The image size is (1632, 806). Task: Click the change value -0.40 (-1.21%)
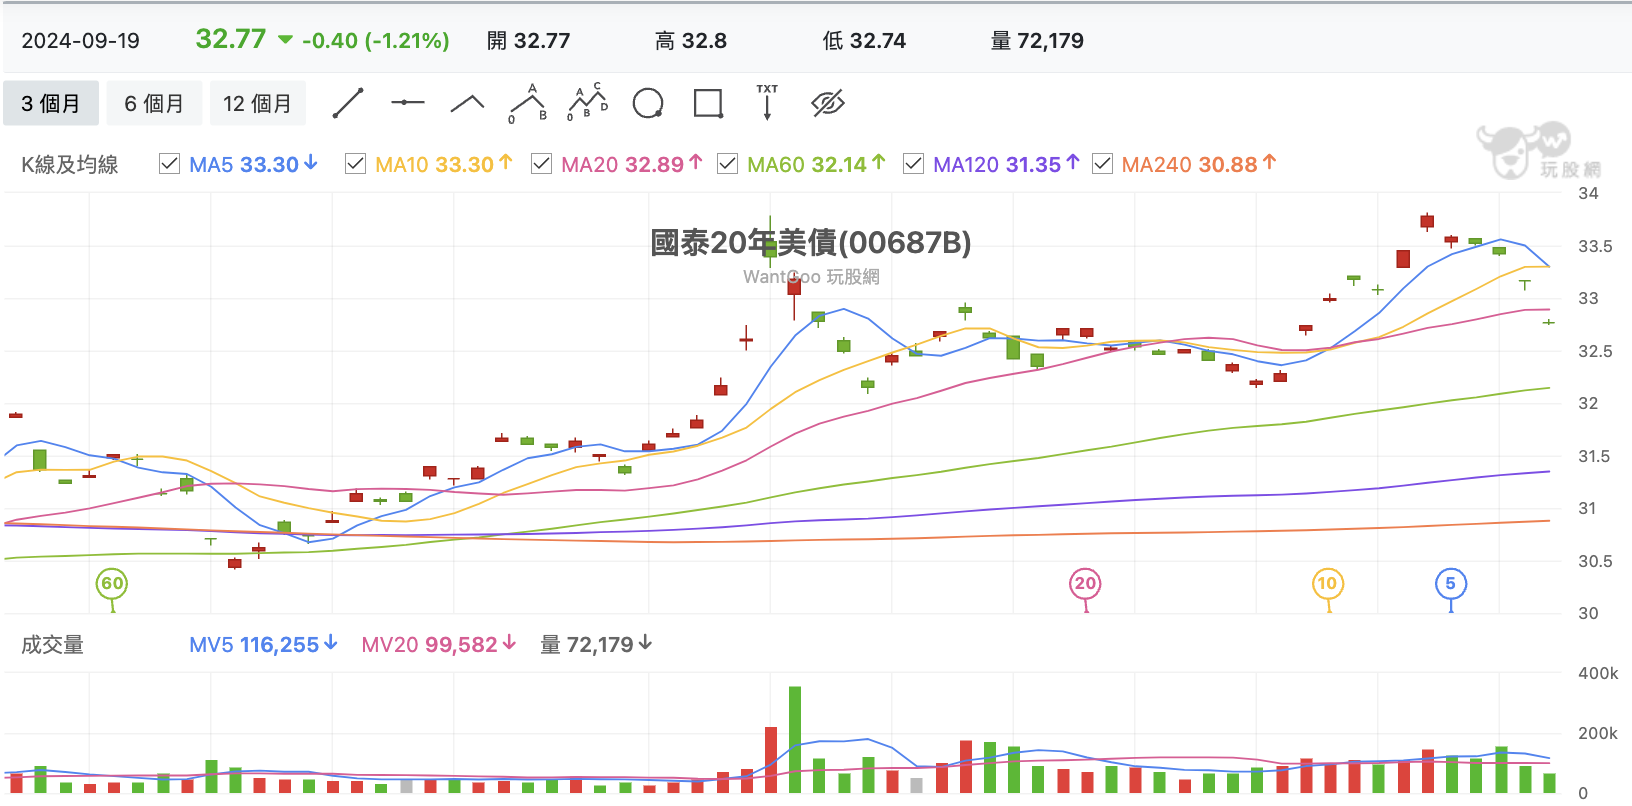375,41
